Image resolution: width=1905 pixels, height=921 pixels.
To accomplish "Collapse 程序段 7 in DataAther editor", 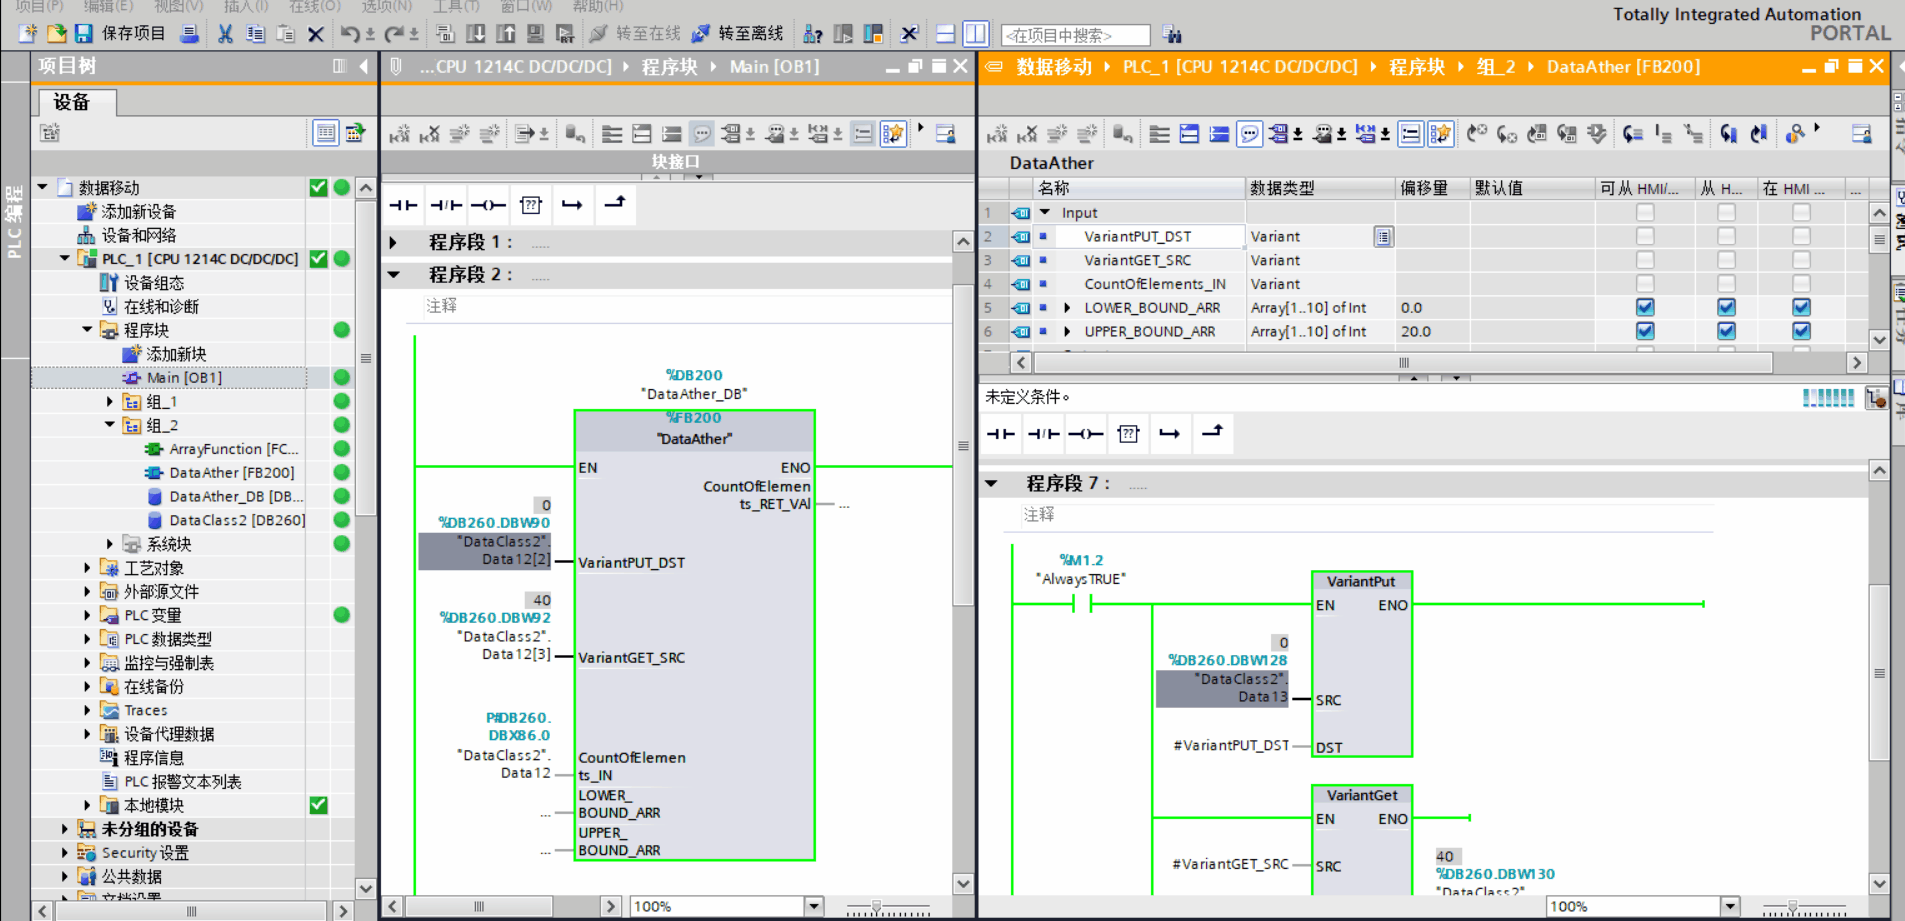I will pos(991,483).
